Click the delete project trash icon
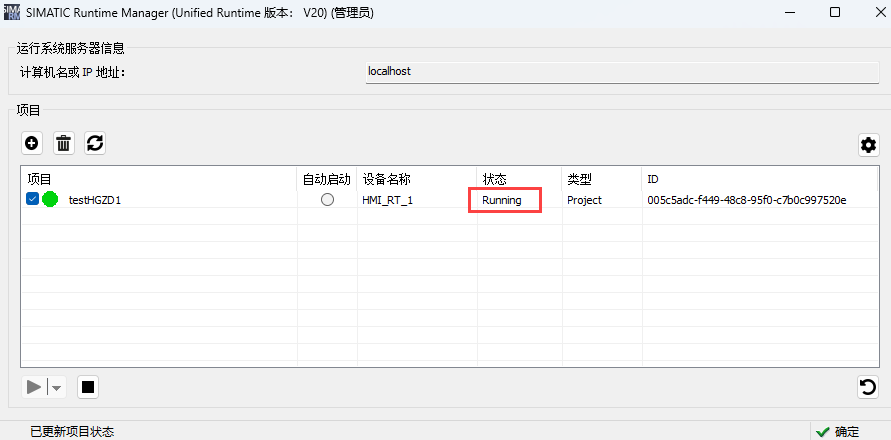 (63, 143)
